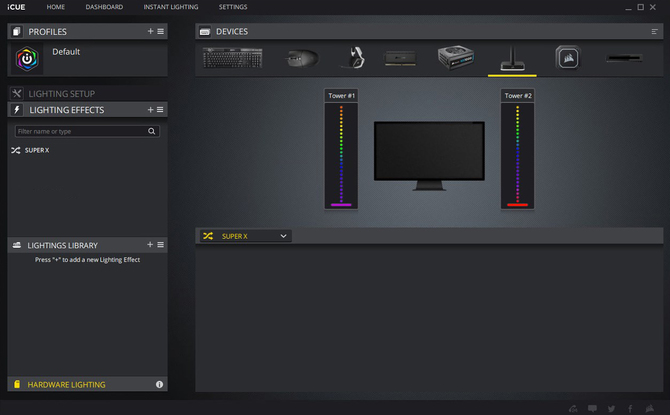Click the Default profile icon

[27, 59]
